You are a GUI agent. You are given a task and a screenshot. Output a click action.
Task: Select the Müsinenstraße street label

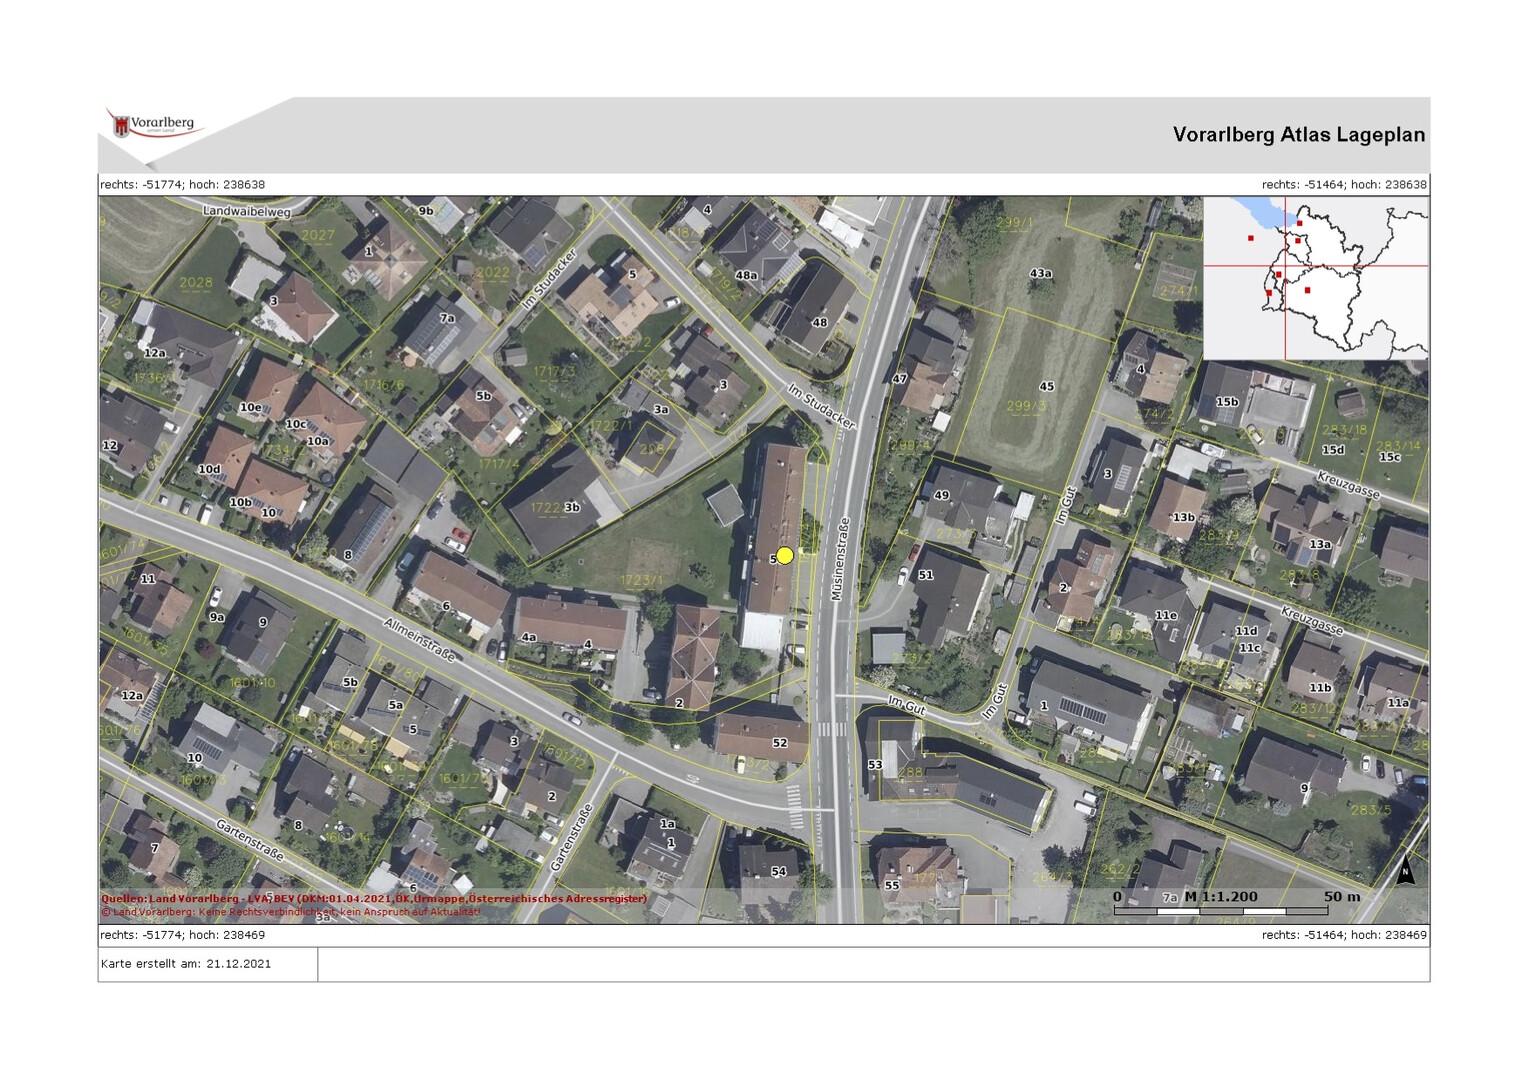pyautogui.click(x=838, y=560)
